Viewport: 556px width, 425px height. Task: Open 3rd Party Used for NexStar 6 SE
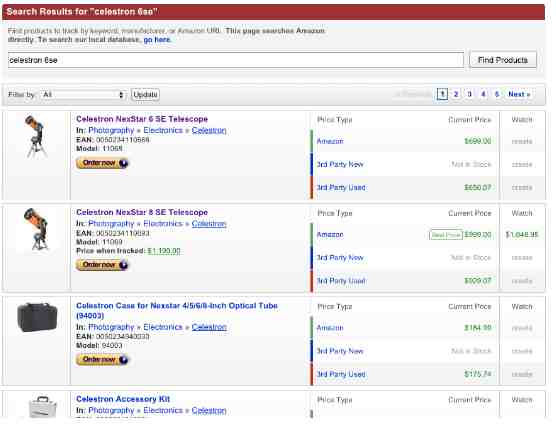(x=341, y=188)
